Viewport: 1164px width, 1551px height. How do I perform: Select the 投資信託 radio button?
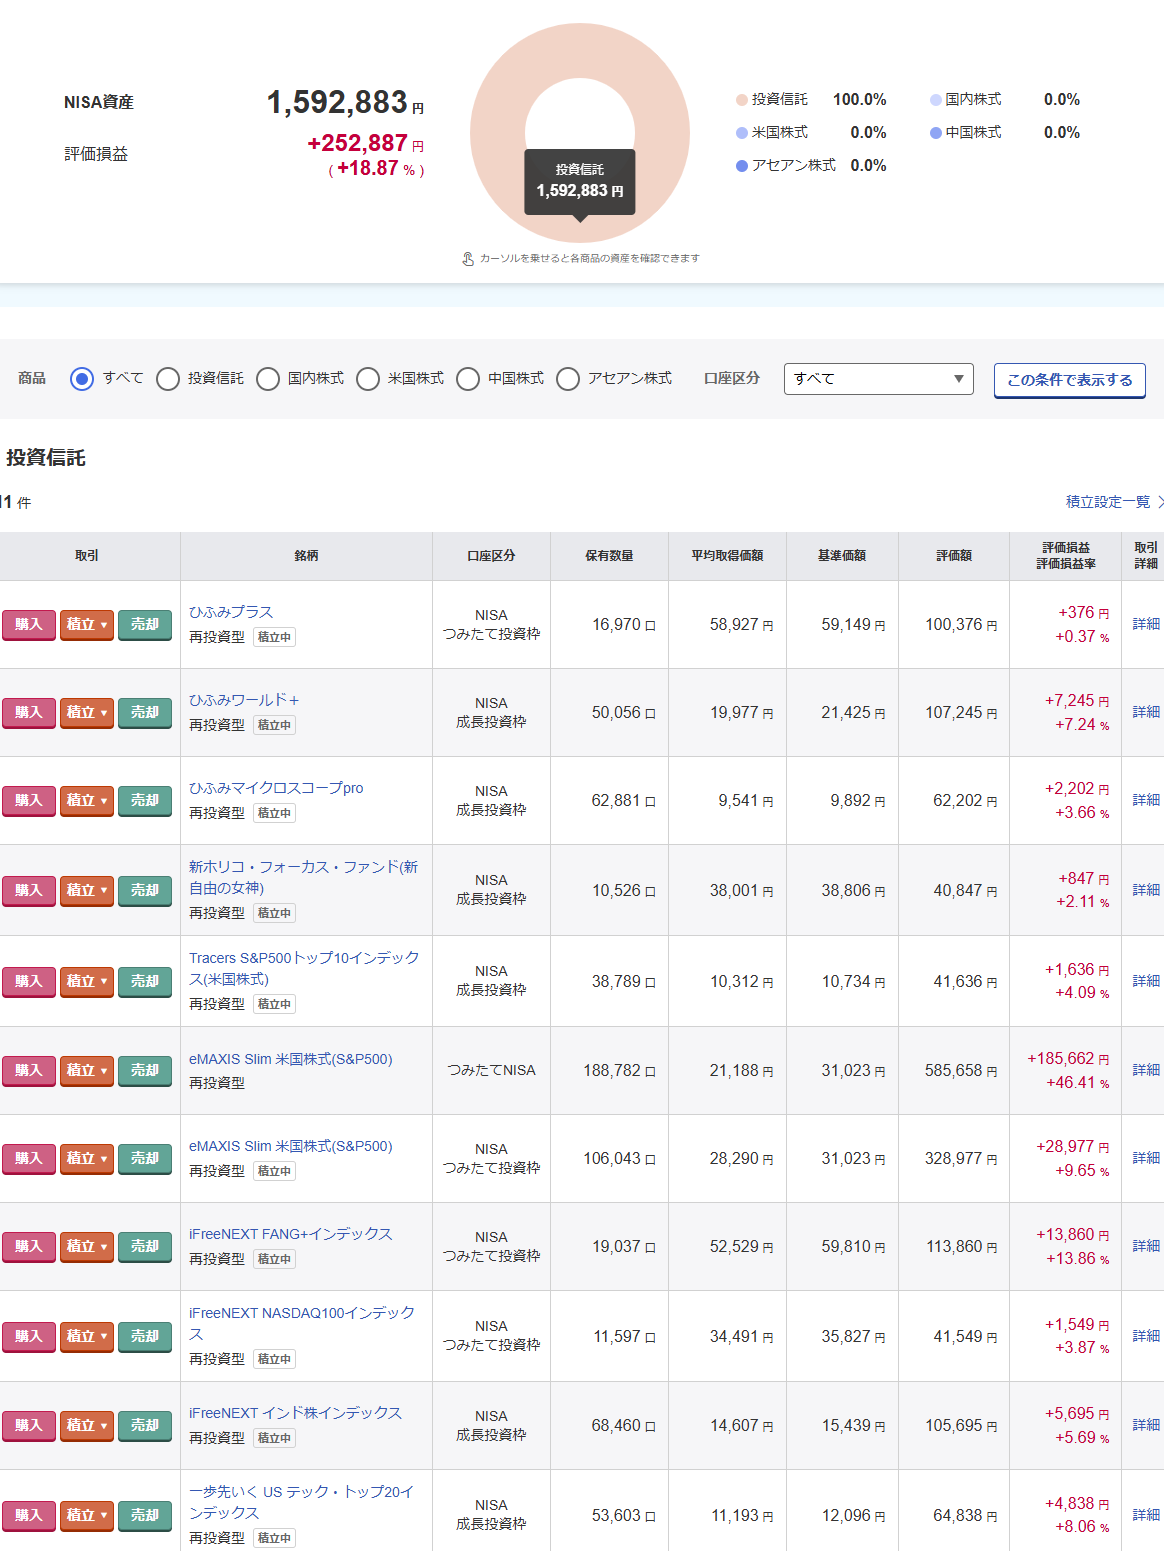coord(168,379)
